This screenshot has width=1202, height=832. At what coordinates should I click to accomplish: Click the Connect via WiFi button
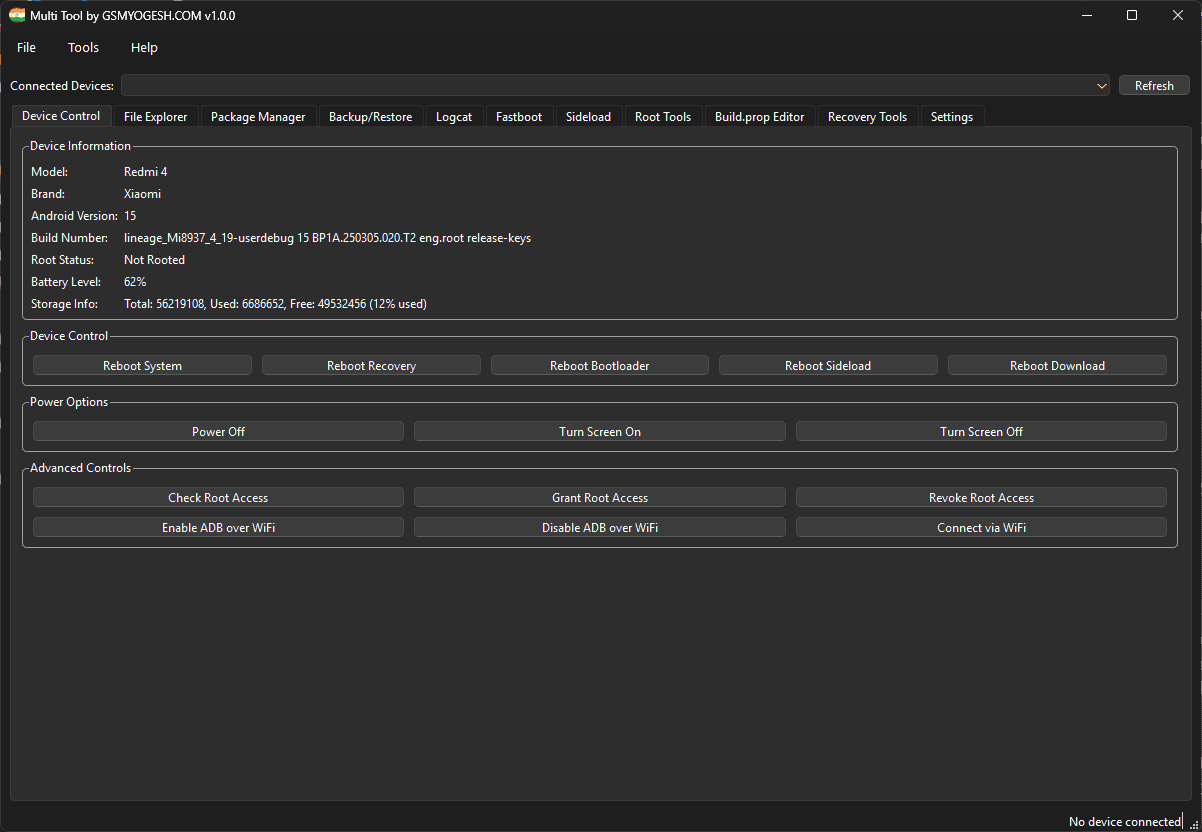click(981, 527)
